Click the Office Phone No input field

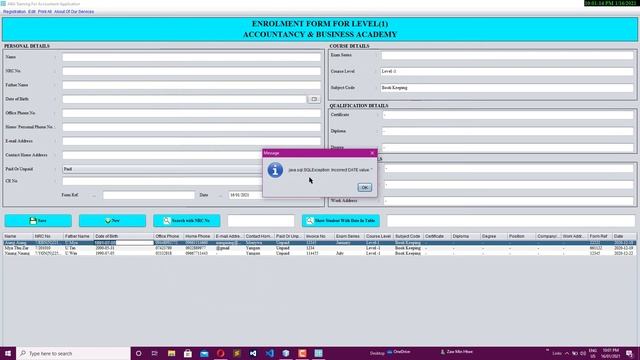click(x=191, y=113)
